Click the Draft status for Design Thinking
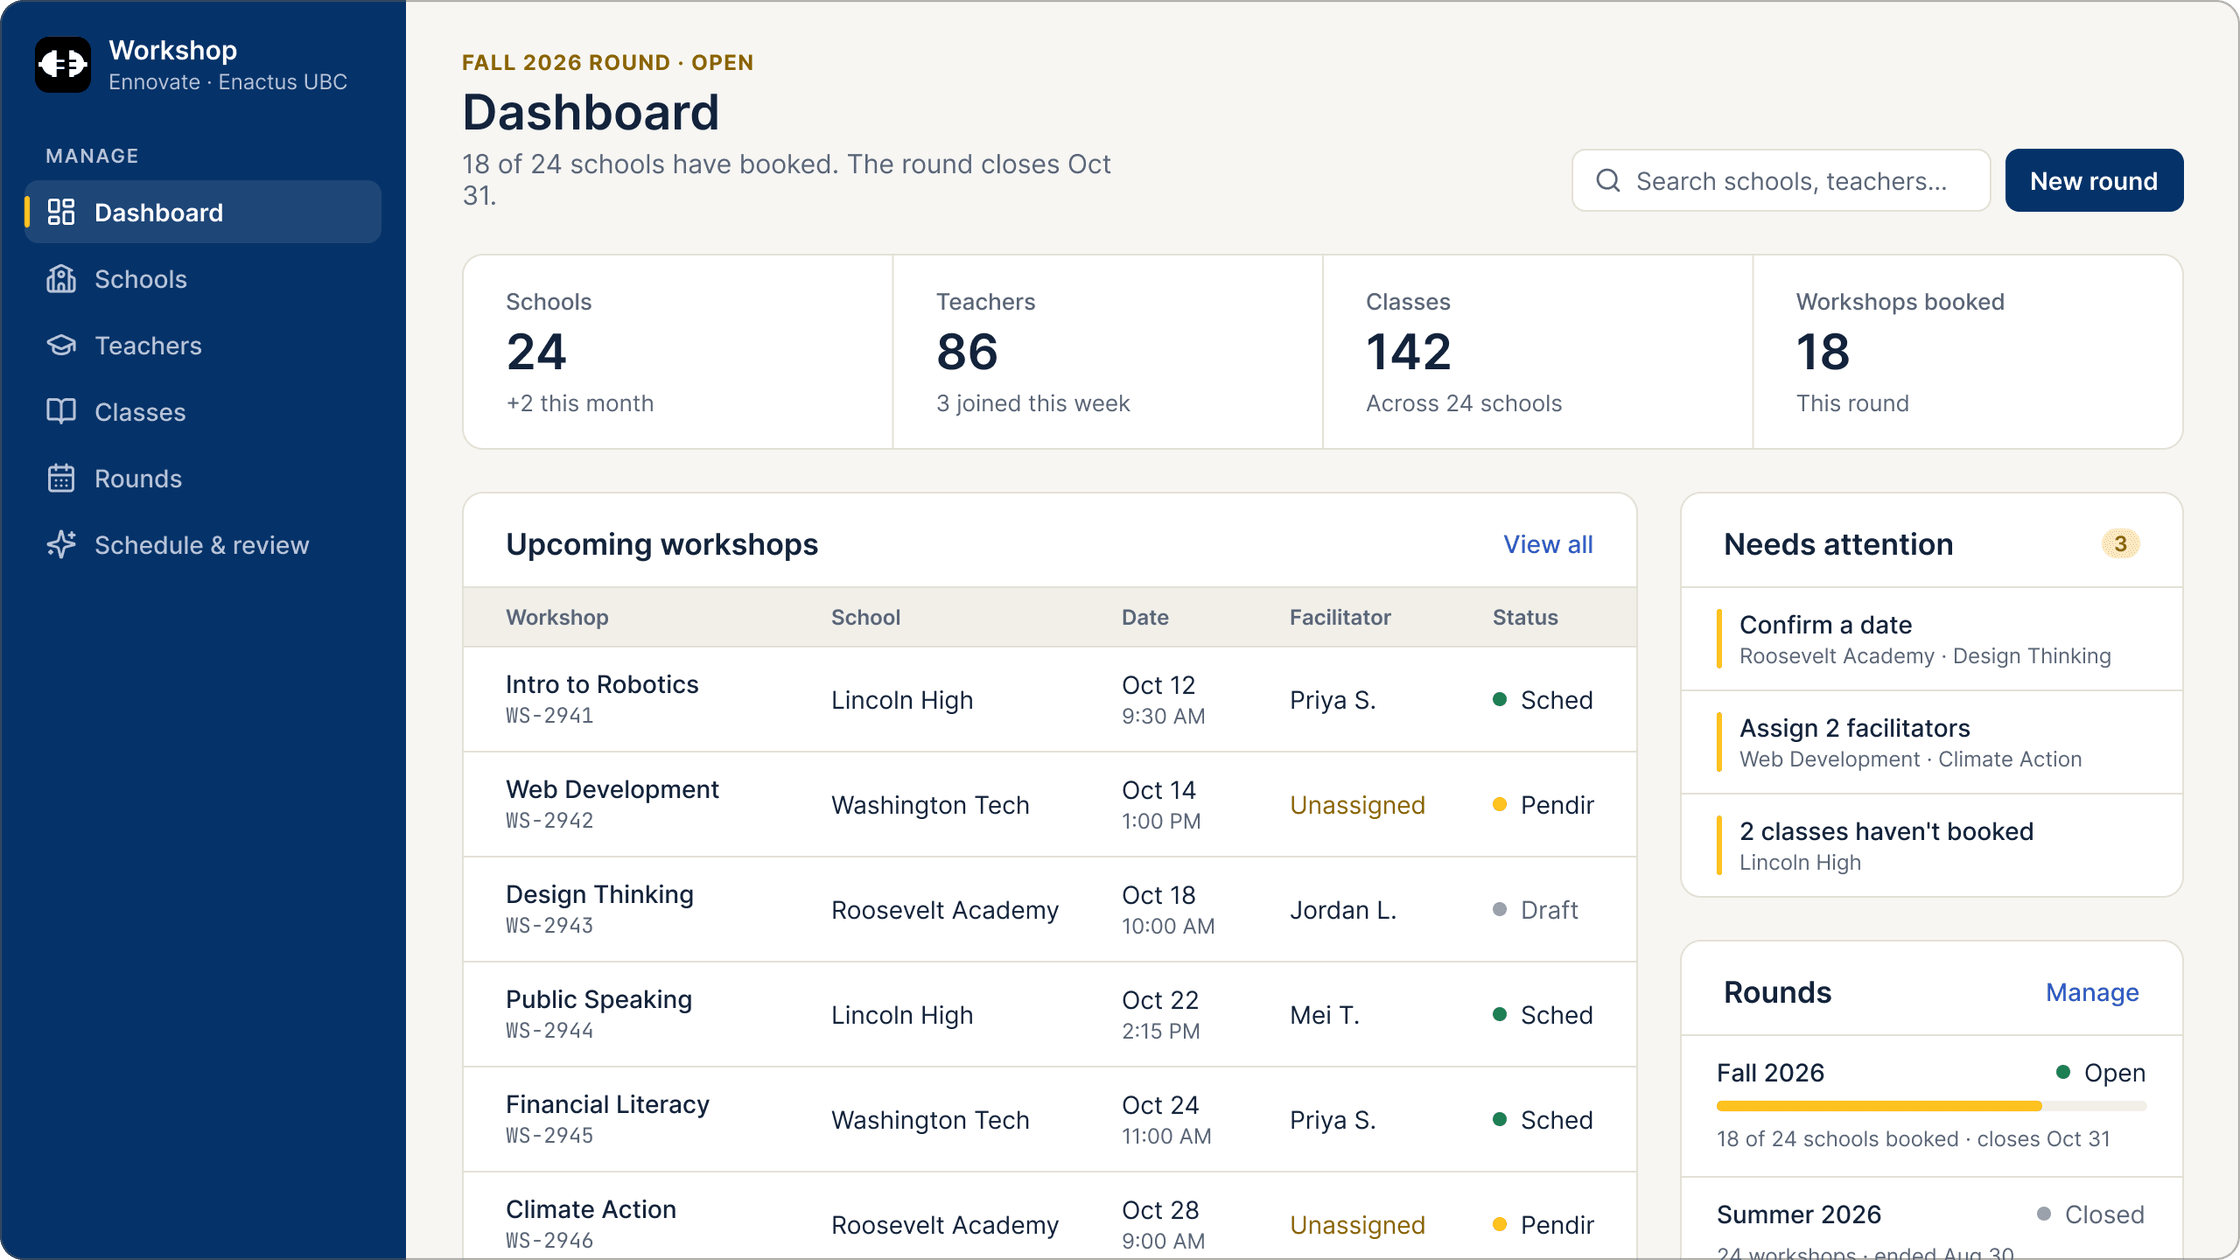 click(1535, 910)
